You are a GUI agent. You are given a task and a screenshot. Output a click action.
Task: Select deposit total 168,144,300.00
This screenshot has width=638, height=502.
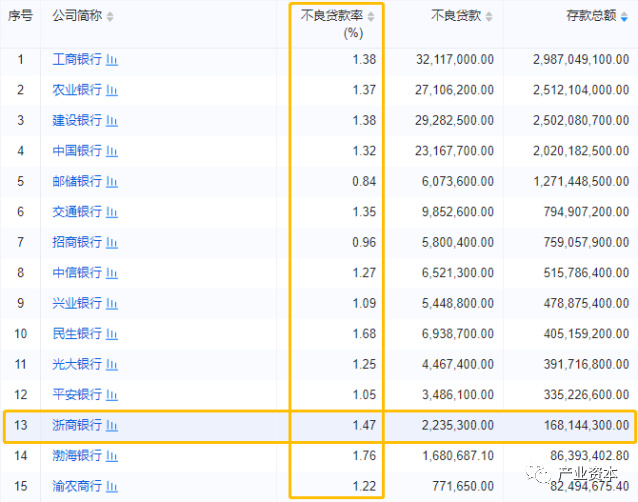pos(586,426)
